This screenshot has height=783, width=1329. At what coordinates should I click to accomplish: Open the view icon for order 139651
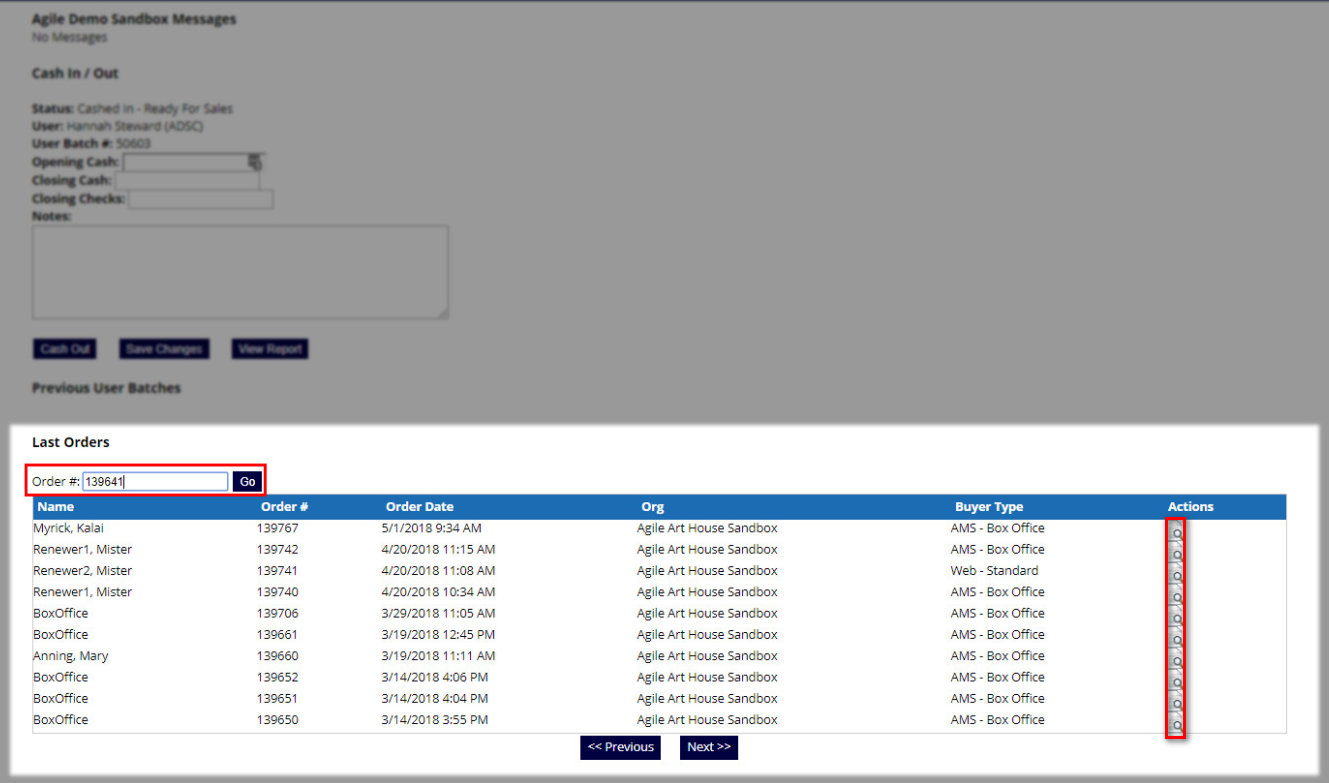(x=1176, y=703)
